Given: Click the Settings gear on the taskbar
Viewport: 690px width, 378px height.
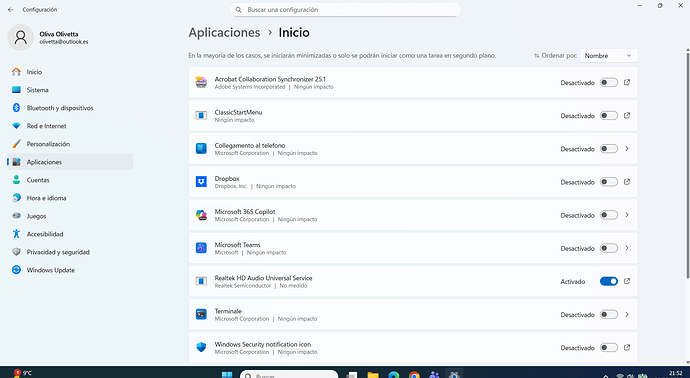Looking at the screenshot, I should pyautogui.click(x=455, y=375).
